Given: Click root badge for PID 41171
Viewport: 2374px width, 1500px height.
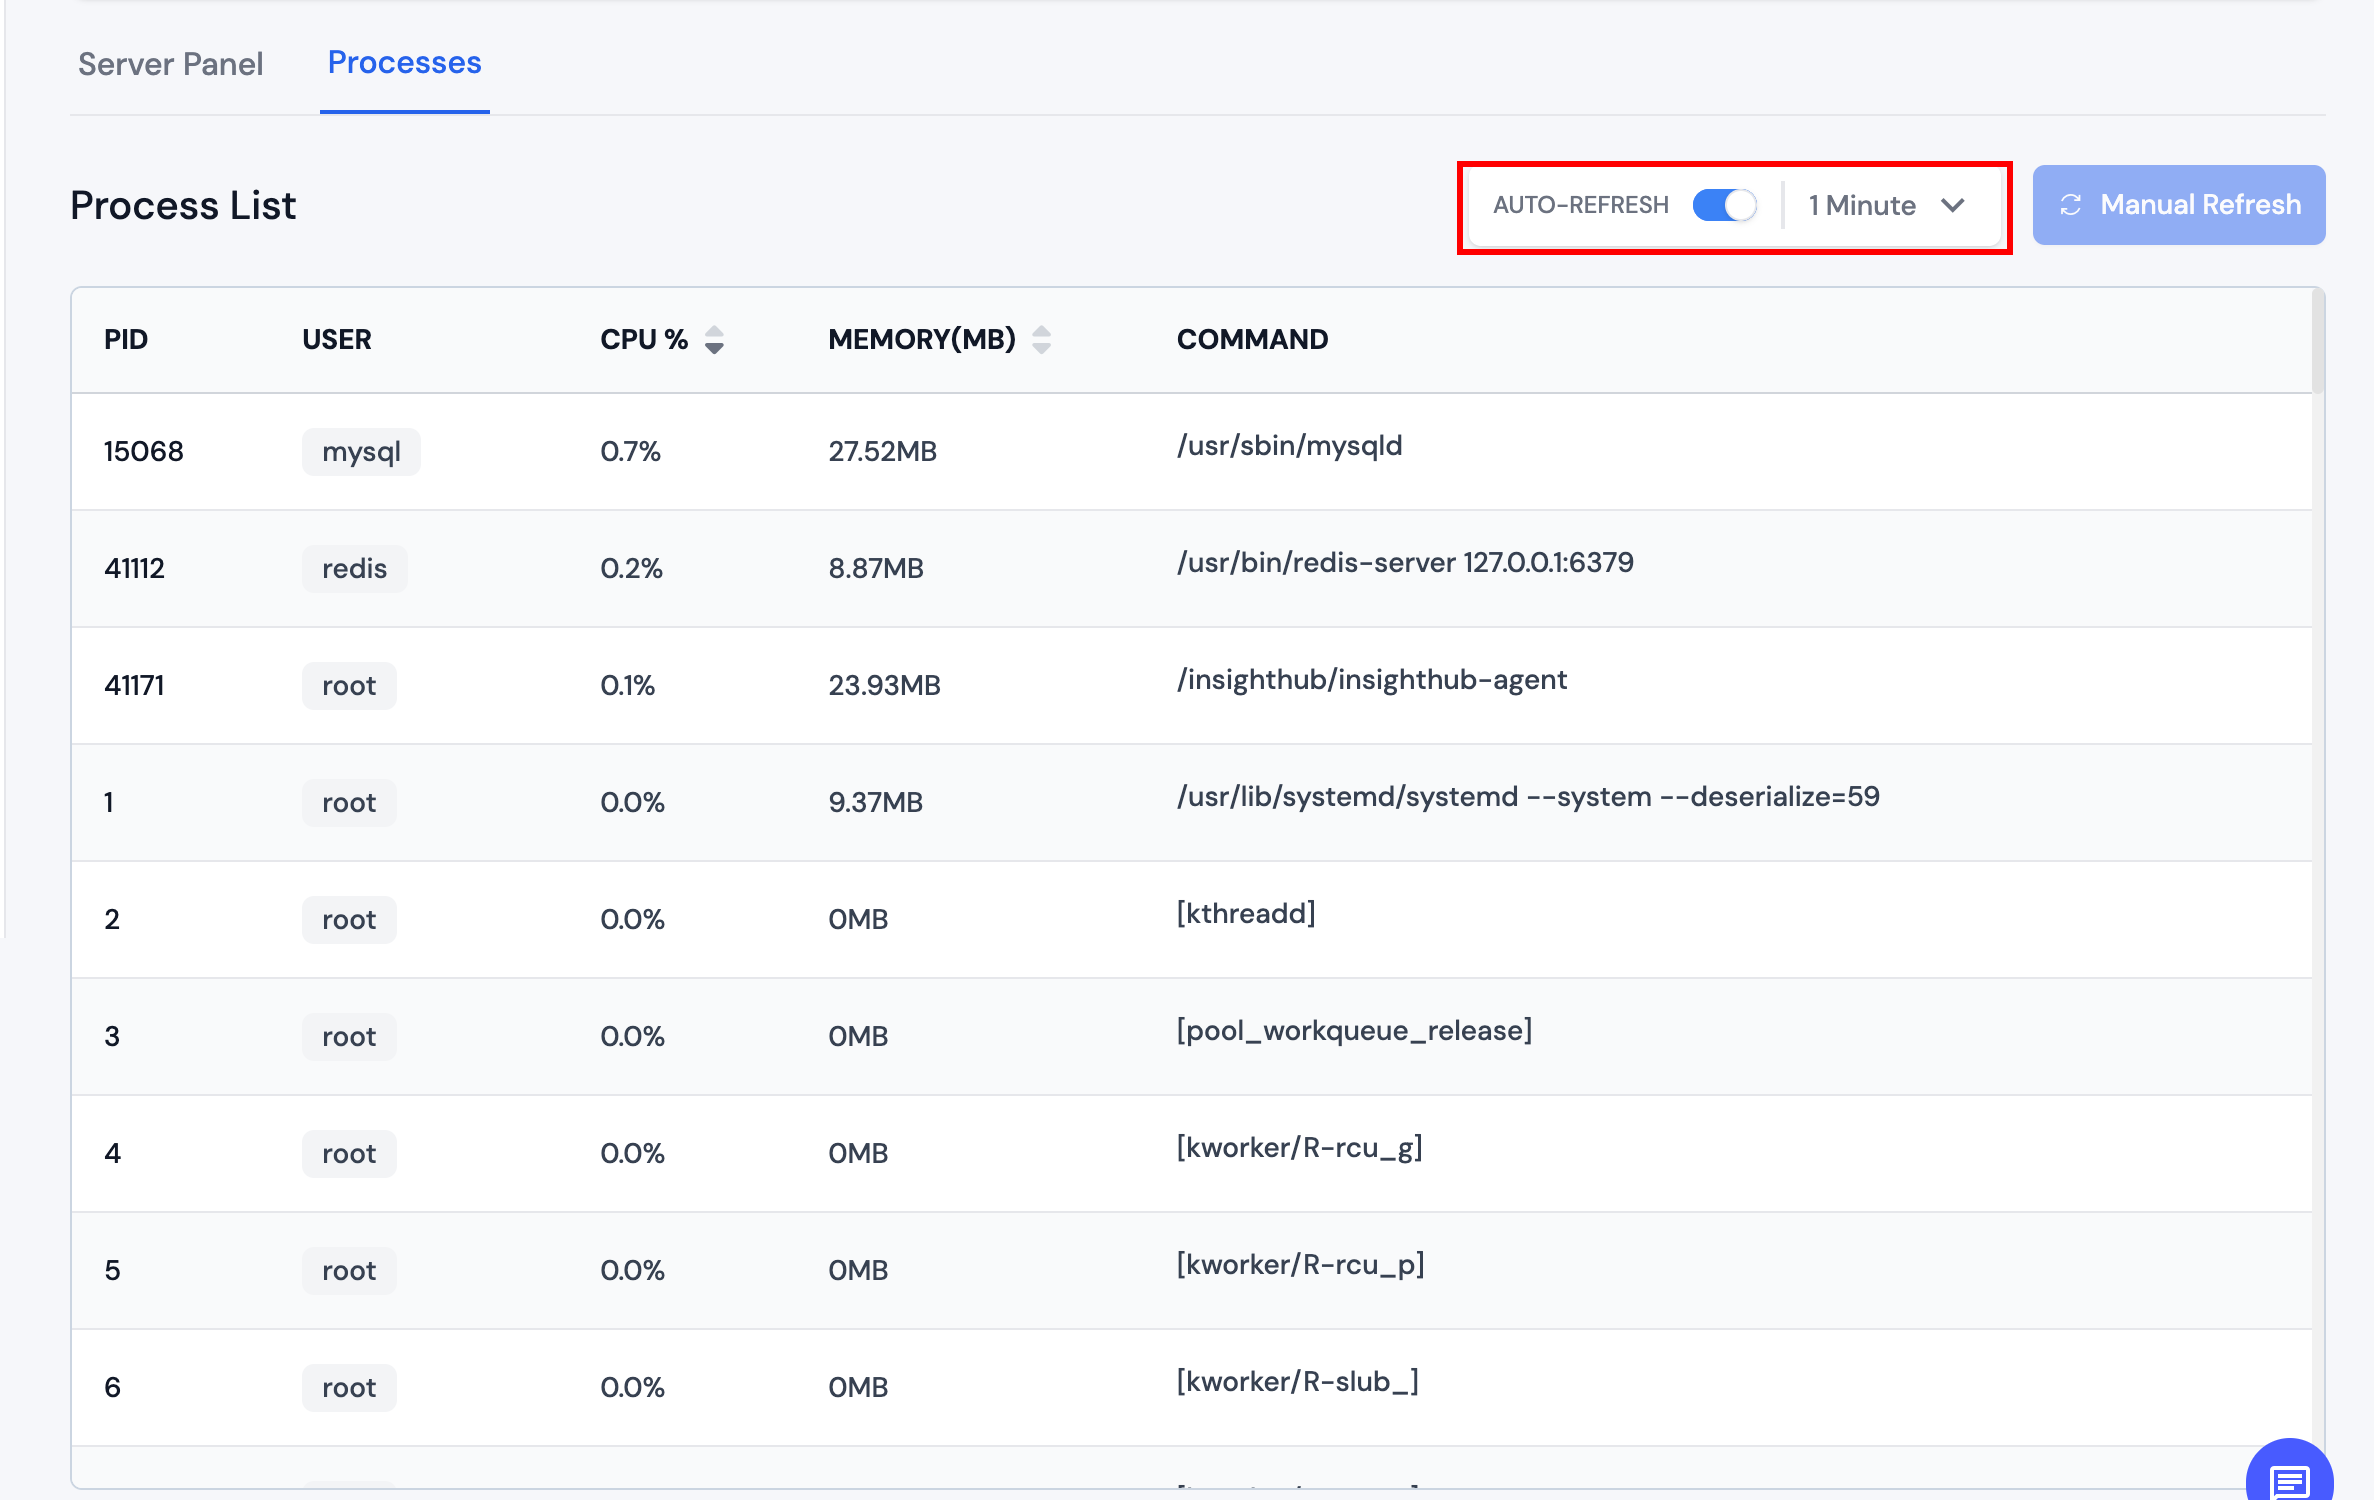Looking at the screenshot, I should pos(349,686).
